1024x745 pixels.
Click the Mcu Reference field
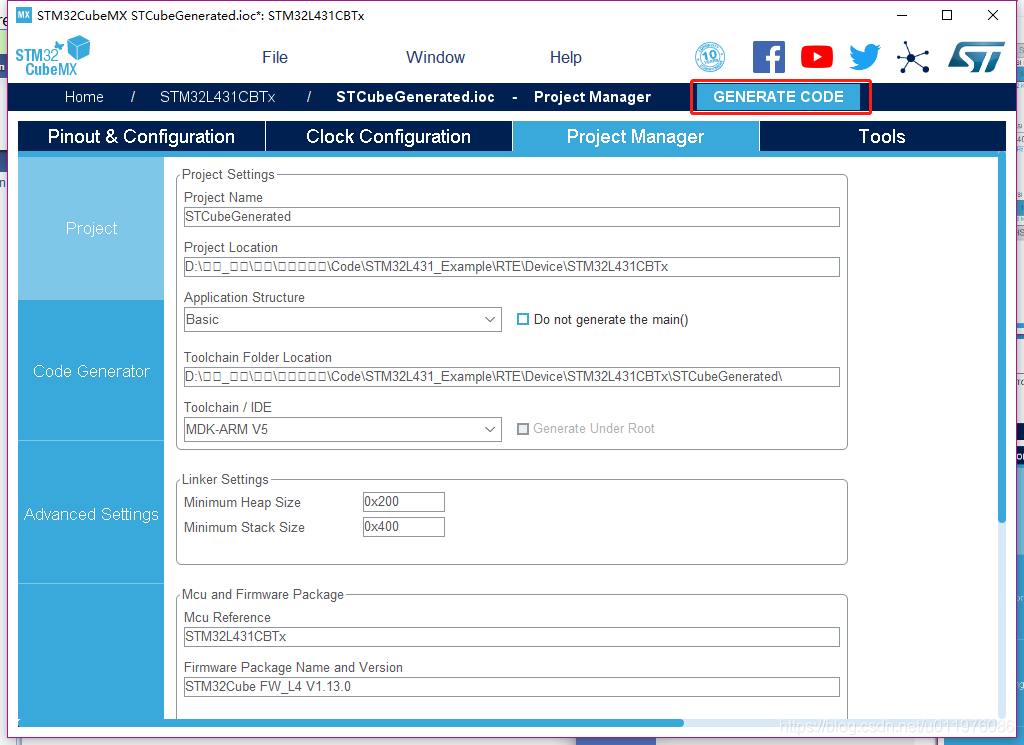(x=511, y=637)
